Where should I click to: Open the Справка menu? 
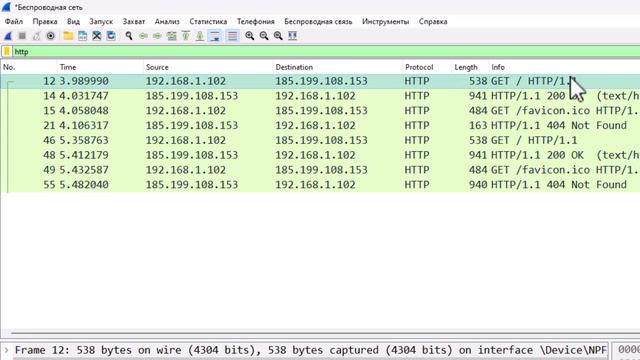pos(433,22)
